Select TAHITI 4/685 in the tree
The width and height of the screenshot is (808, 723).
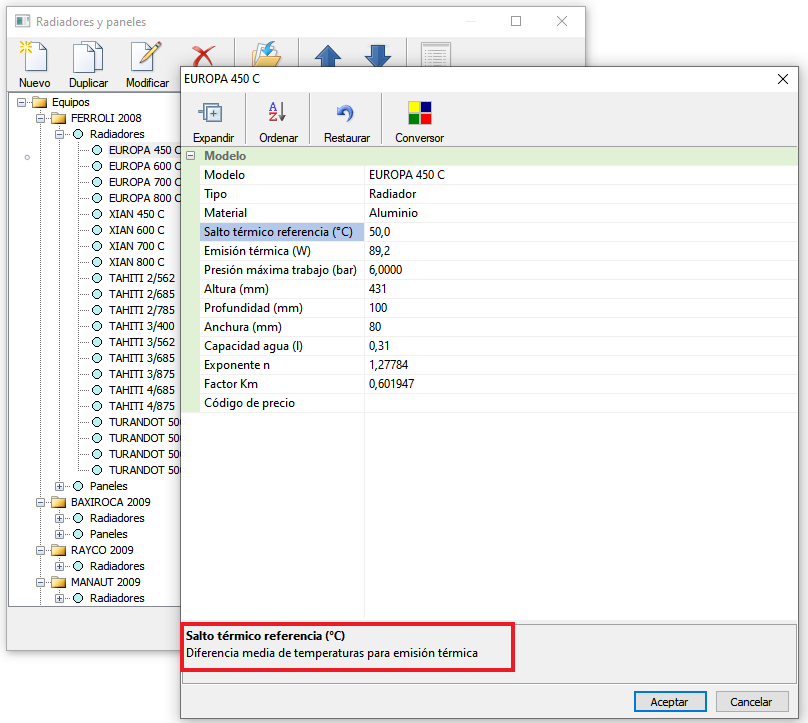(x=142, y=390)
